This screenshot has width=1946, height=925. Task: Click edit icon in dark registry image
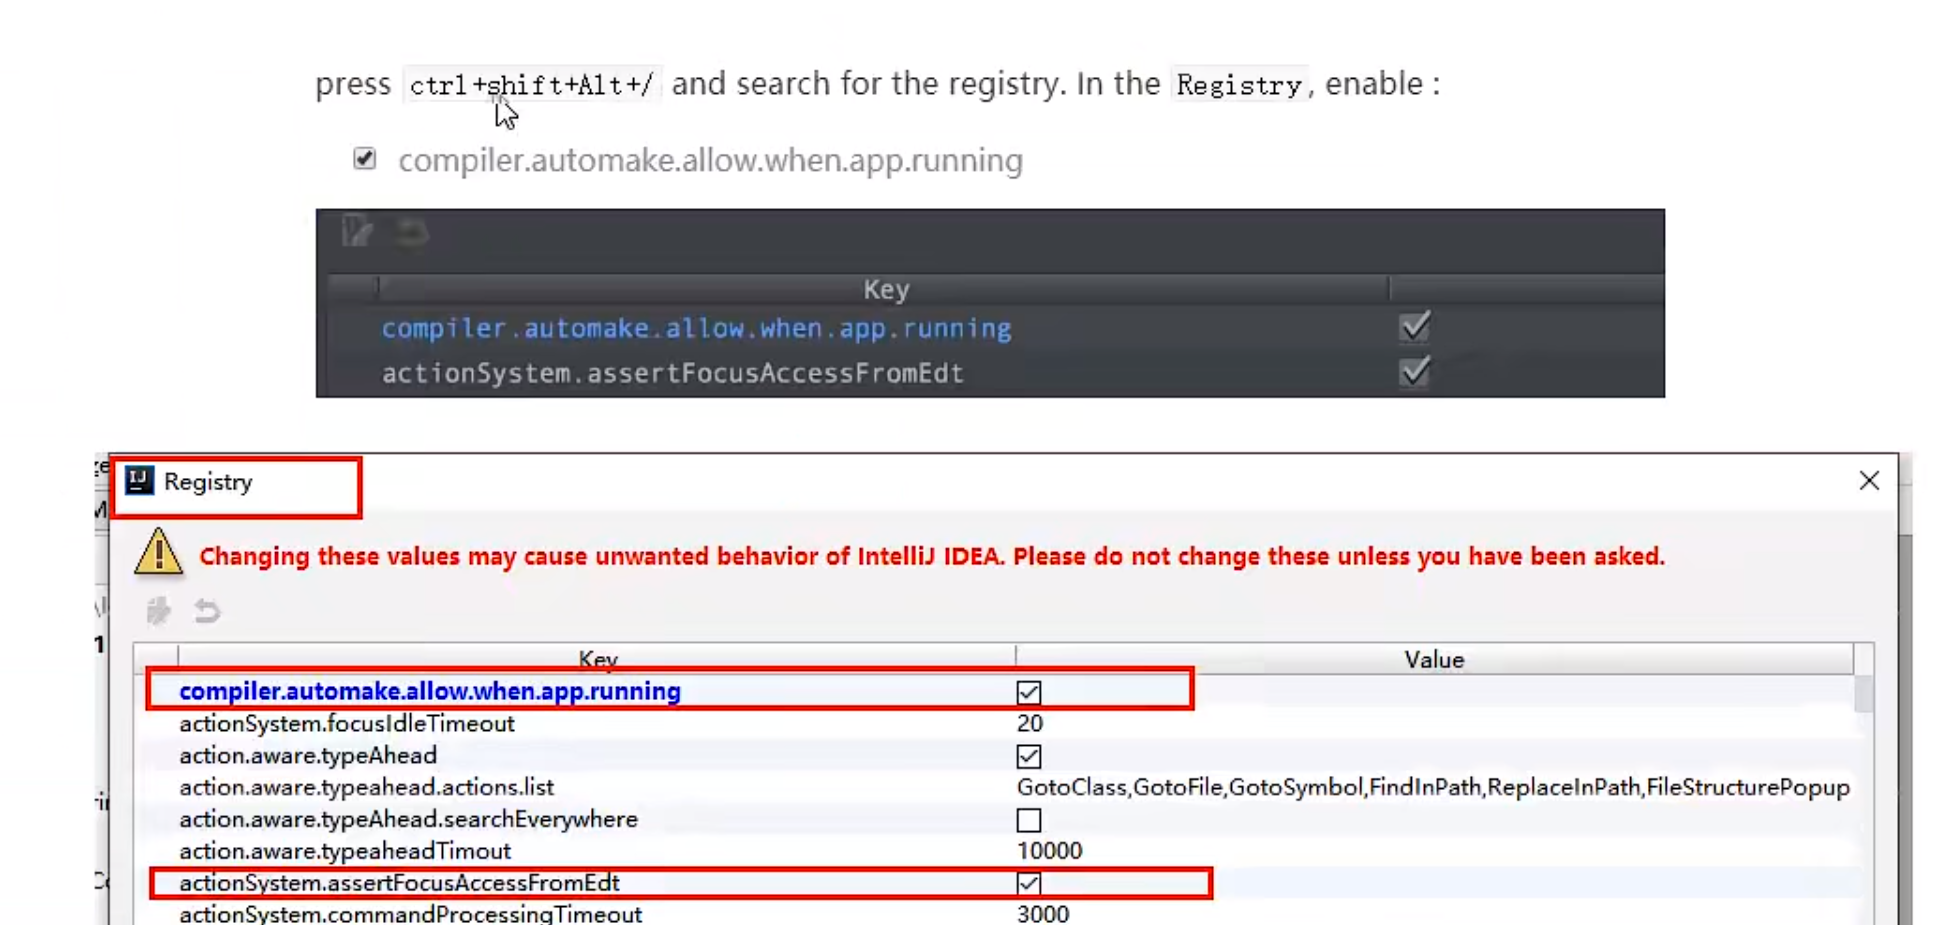pyautogui.click(x=357, y=231)
